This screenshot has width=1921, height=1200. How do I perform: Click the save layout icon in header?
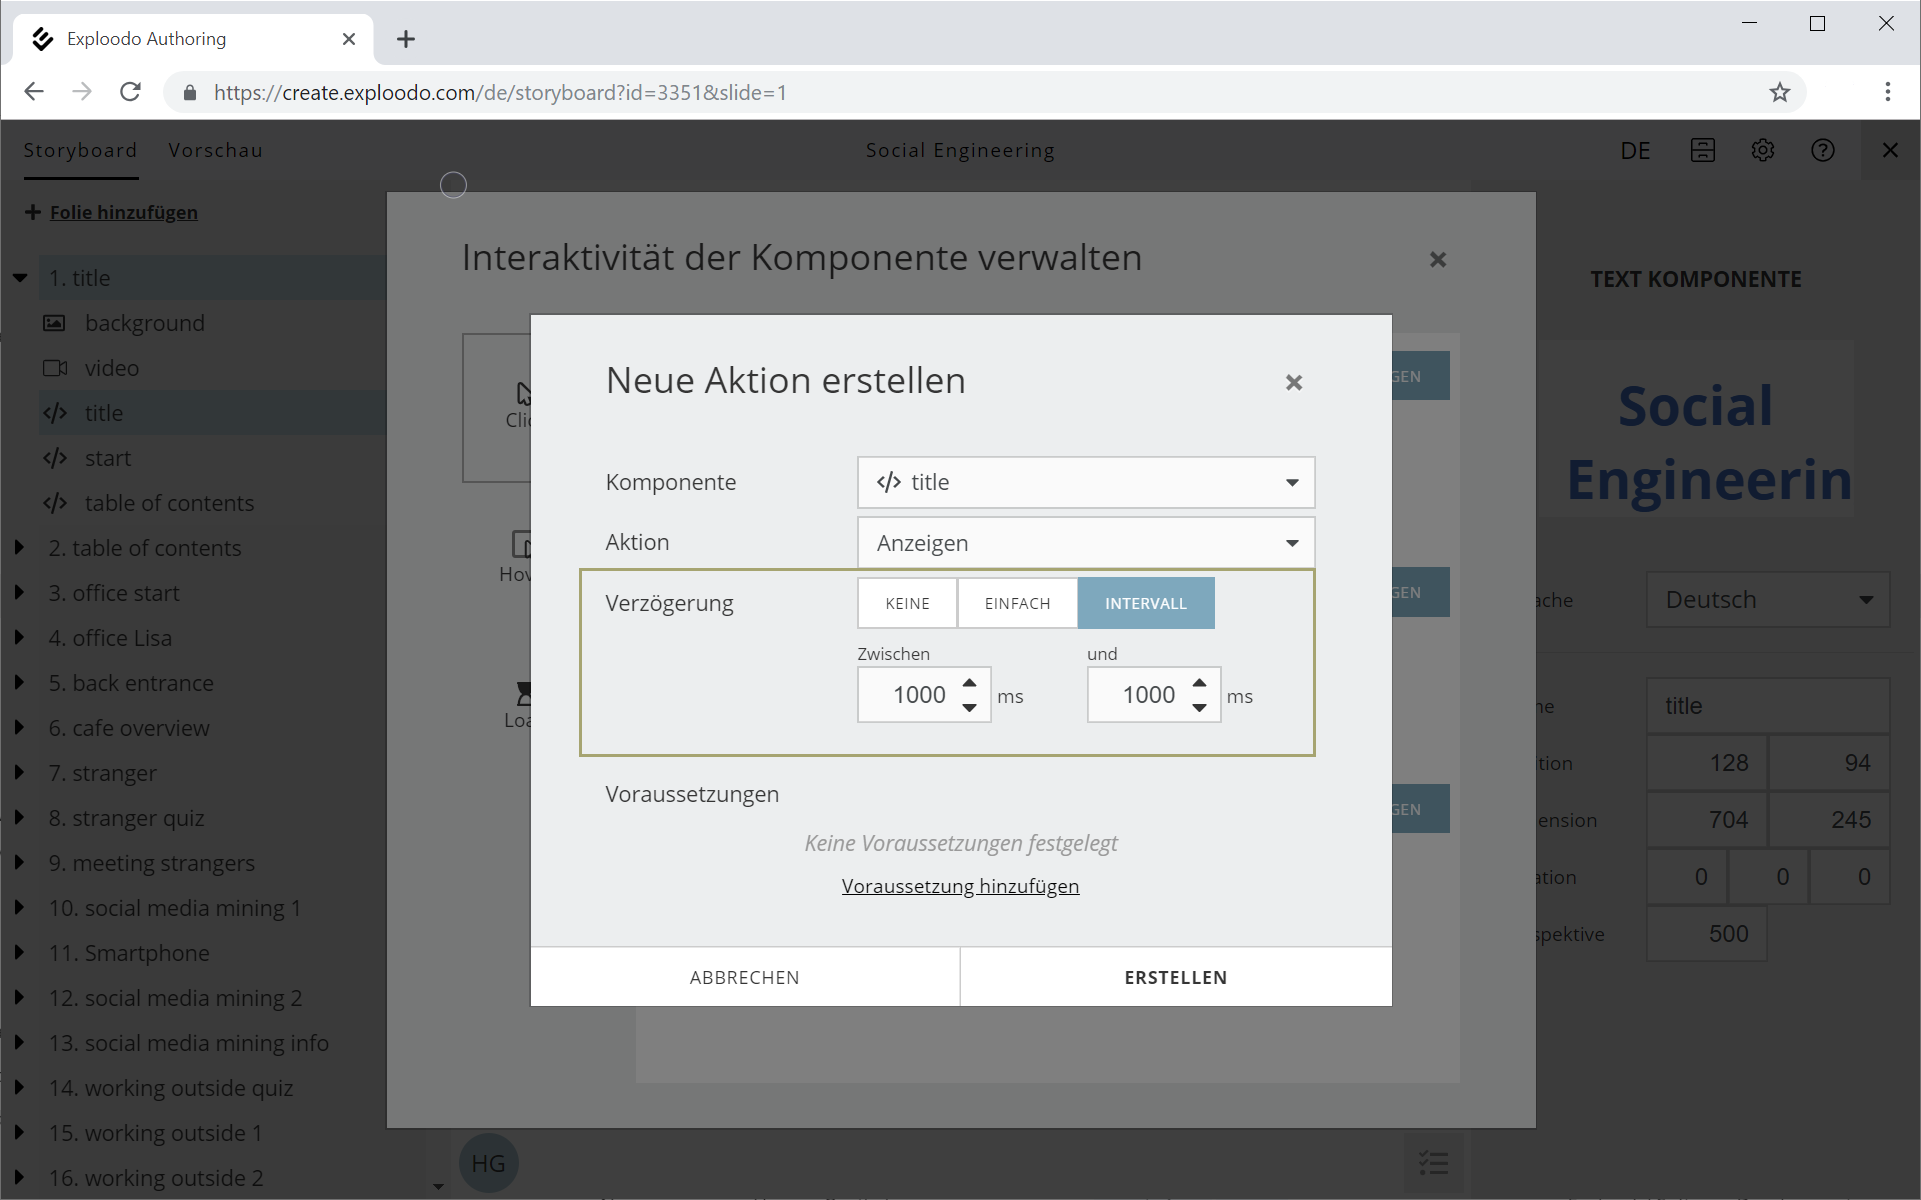[1702, 150]
